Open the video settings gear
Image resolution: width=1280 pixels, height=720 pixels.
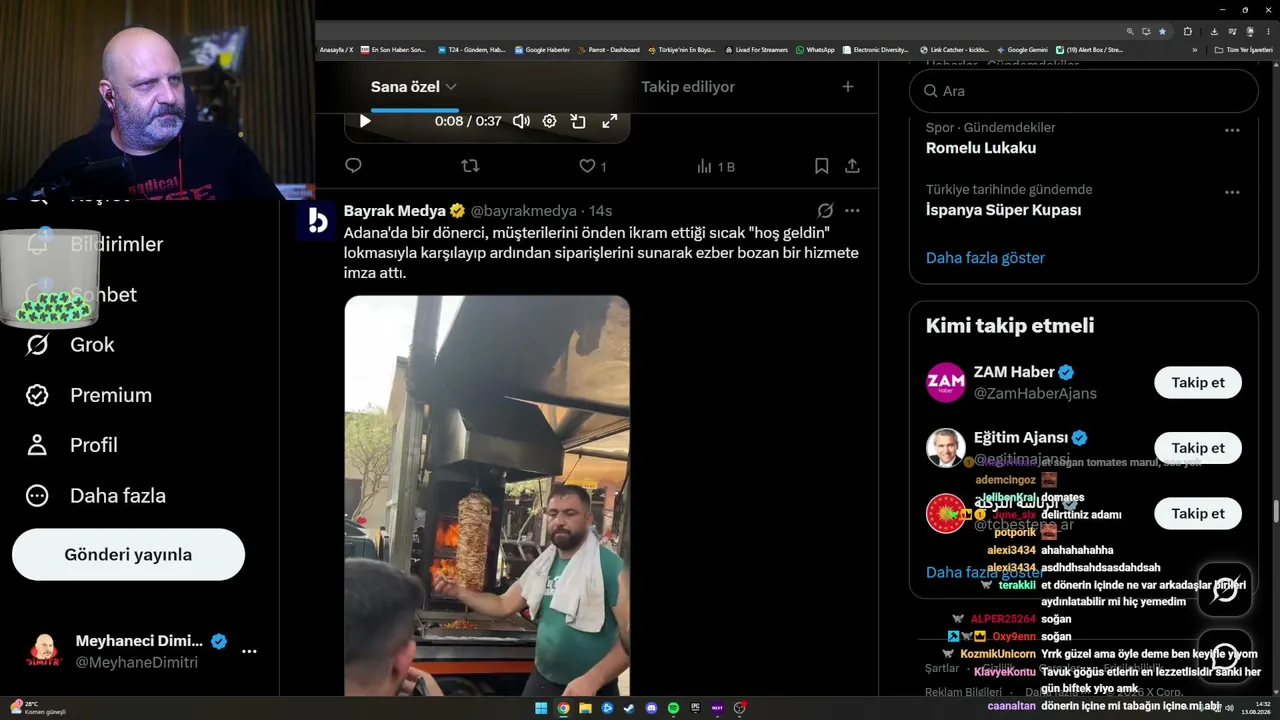coord(549,121)
